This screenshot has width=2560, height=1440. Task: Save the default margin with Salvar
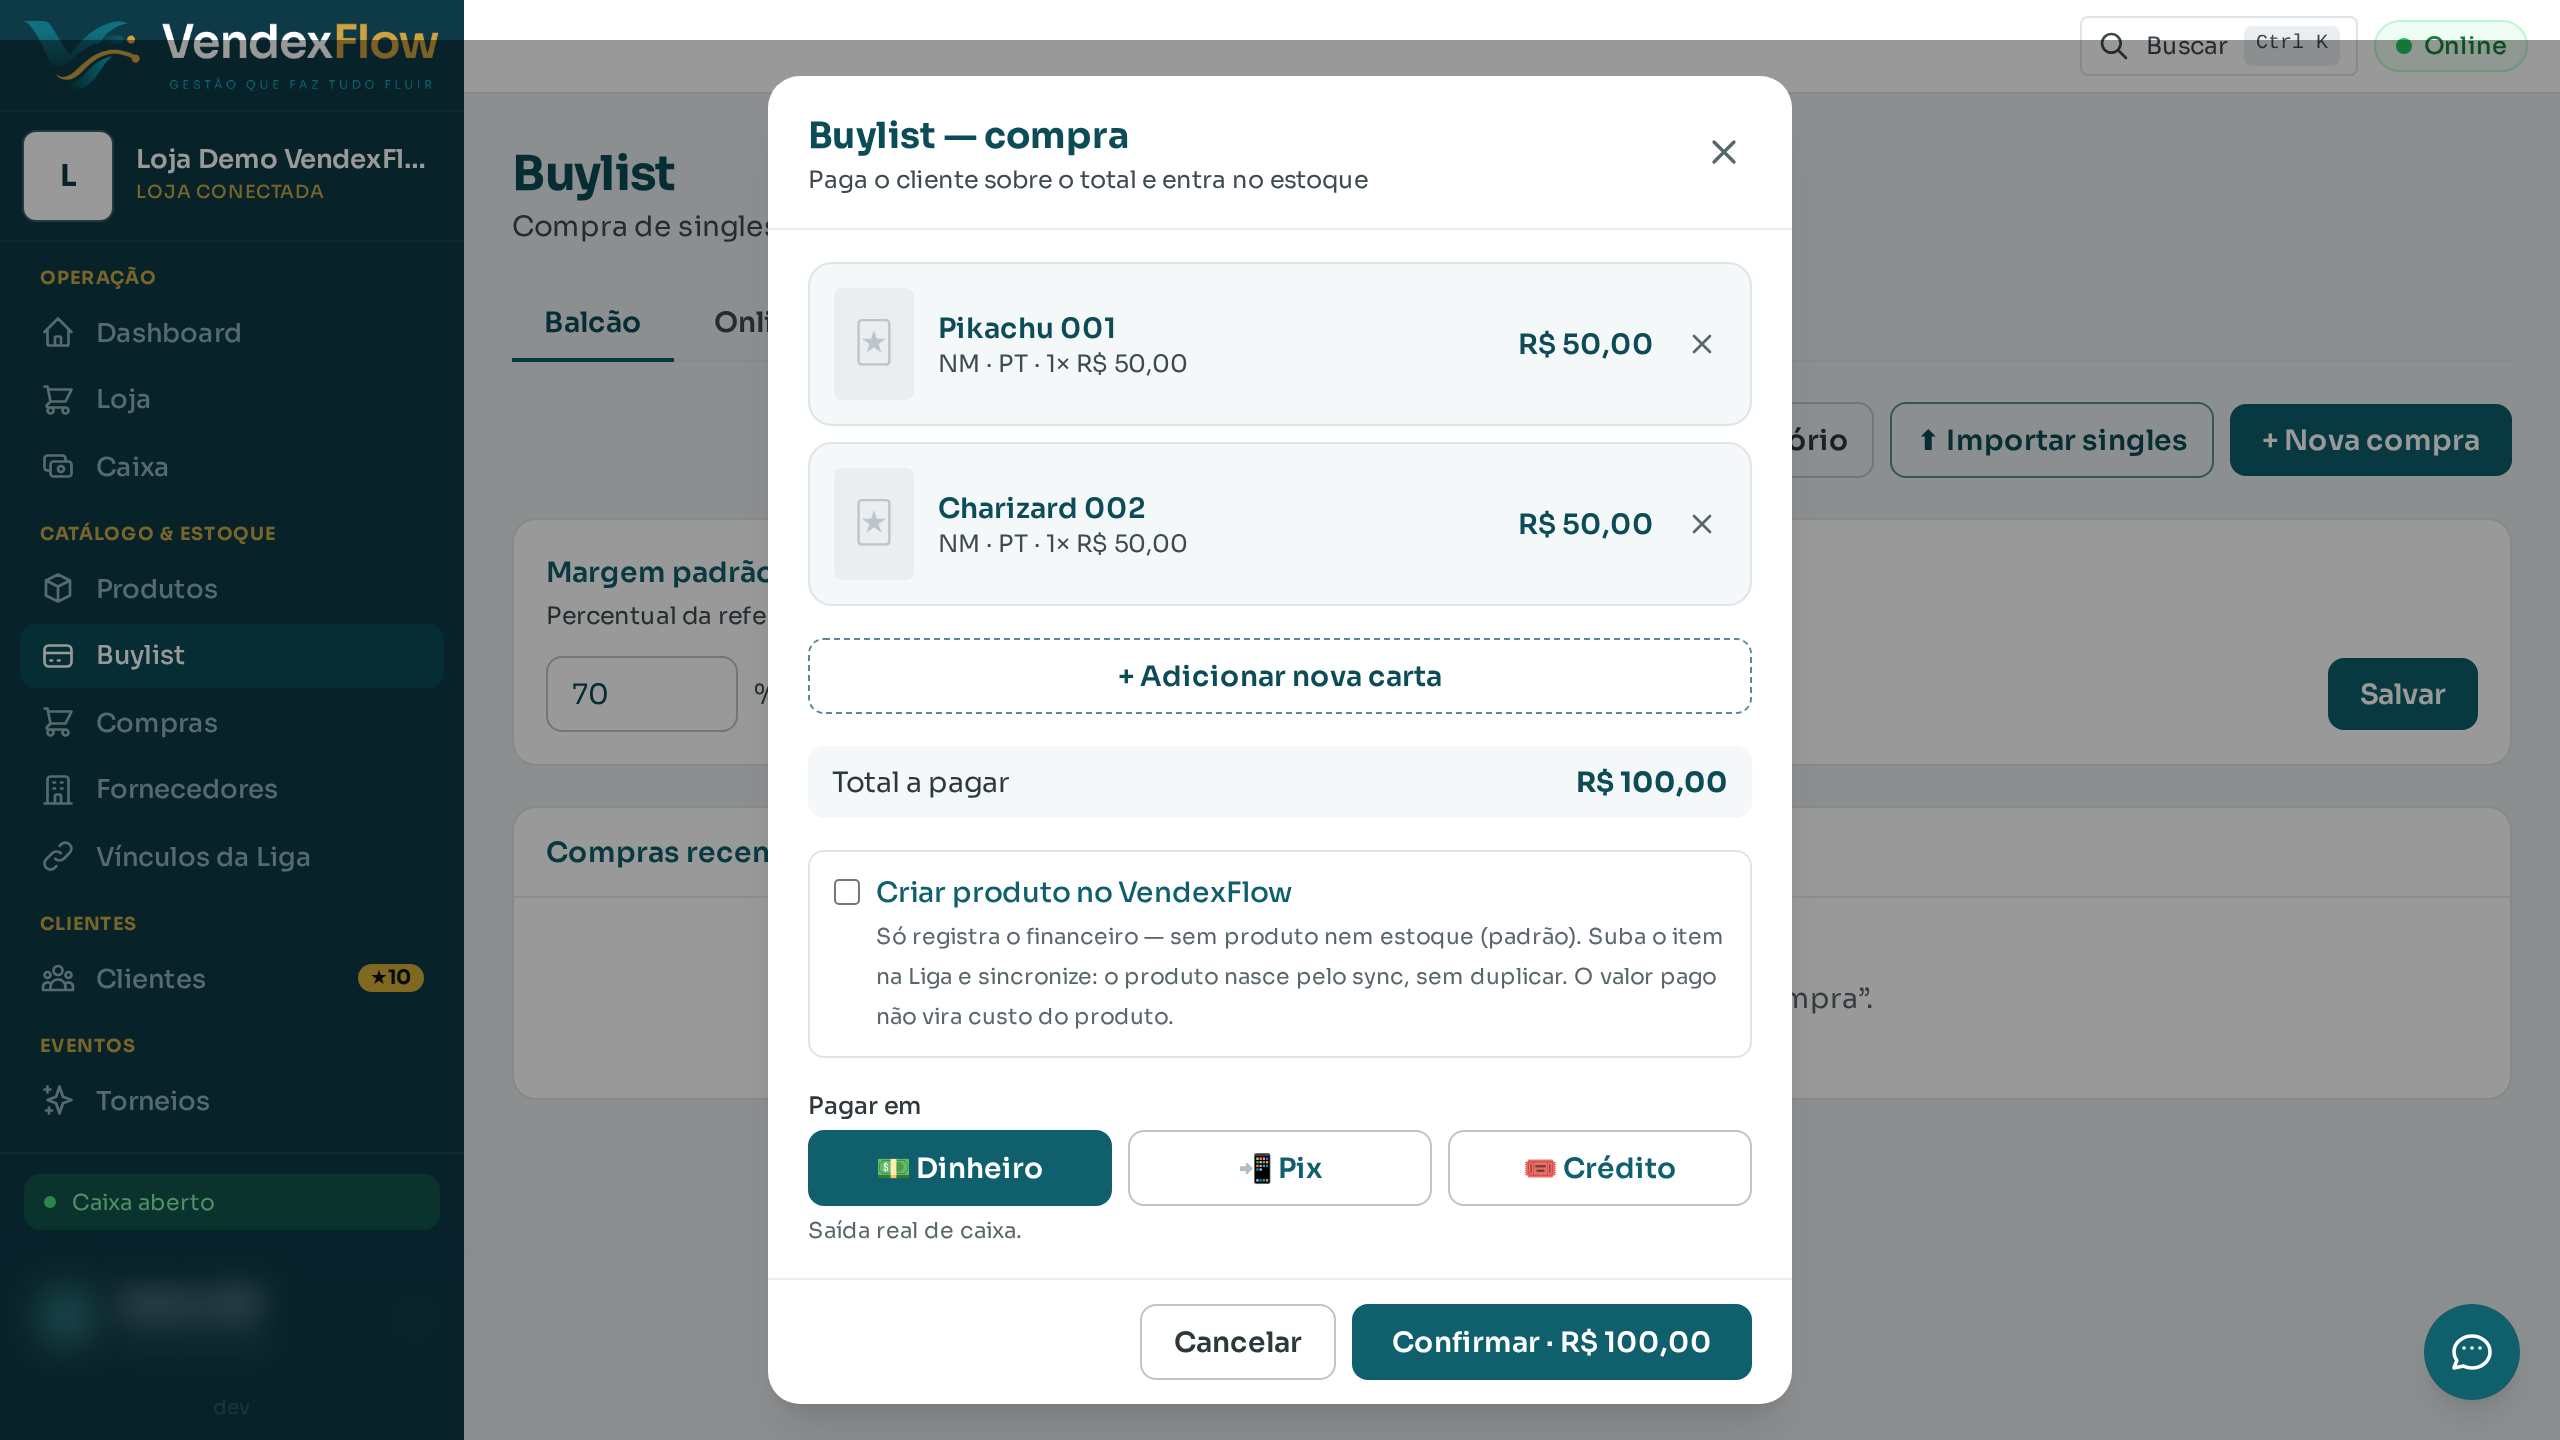(x=2402, y=694)
